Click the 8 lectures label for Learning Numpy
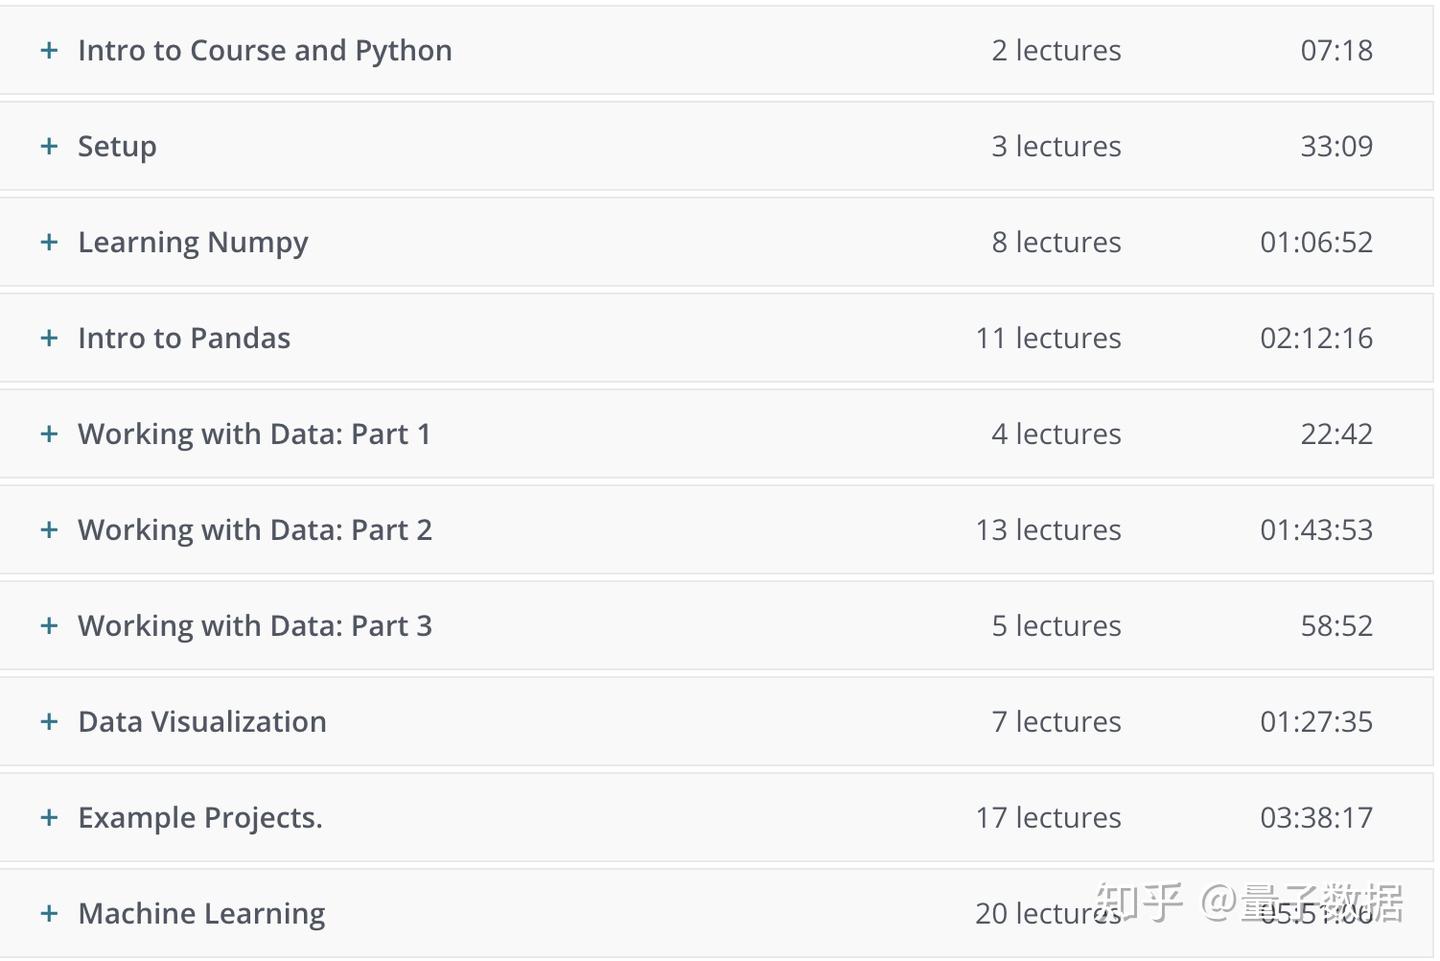This screenshot has width=1440, height=961. click(x=1056, y=242)
